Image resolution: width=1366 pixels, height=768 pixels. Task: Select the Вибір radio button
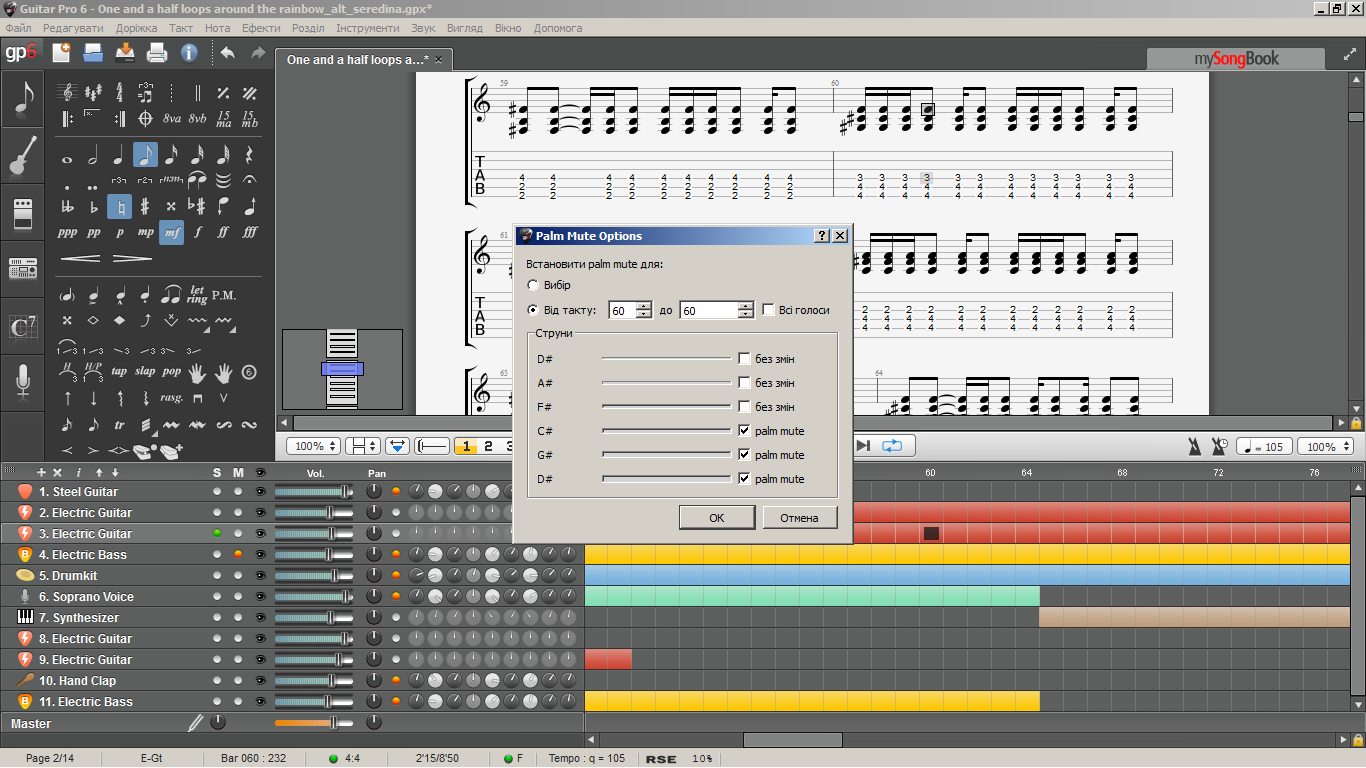click(x=535, y=284)
